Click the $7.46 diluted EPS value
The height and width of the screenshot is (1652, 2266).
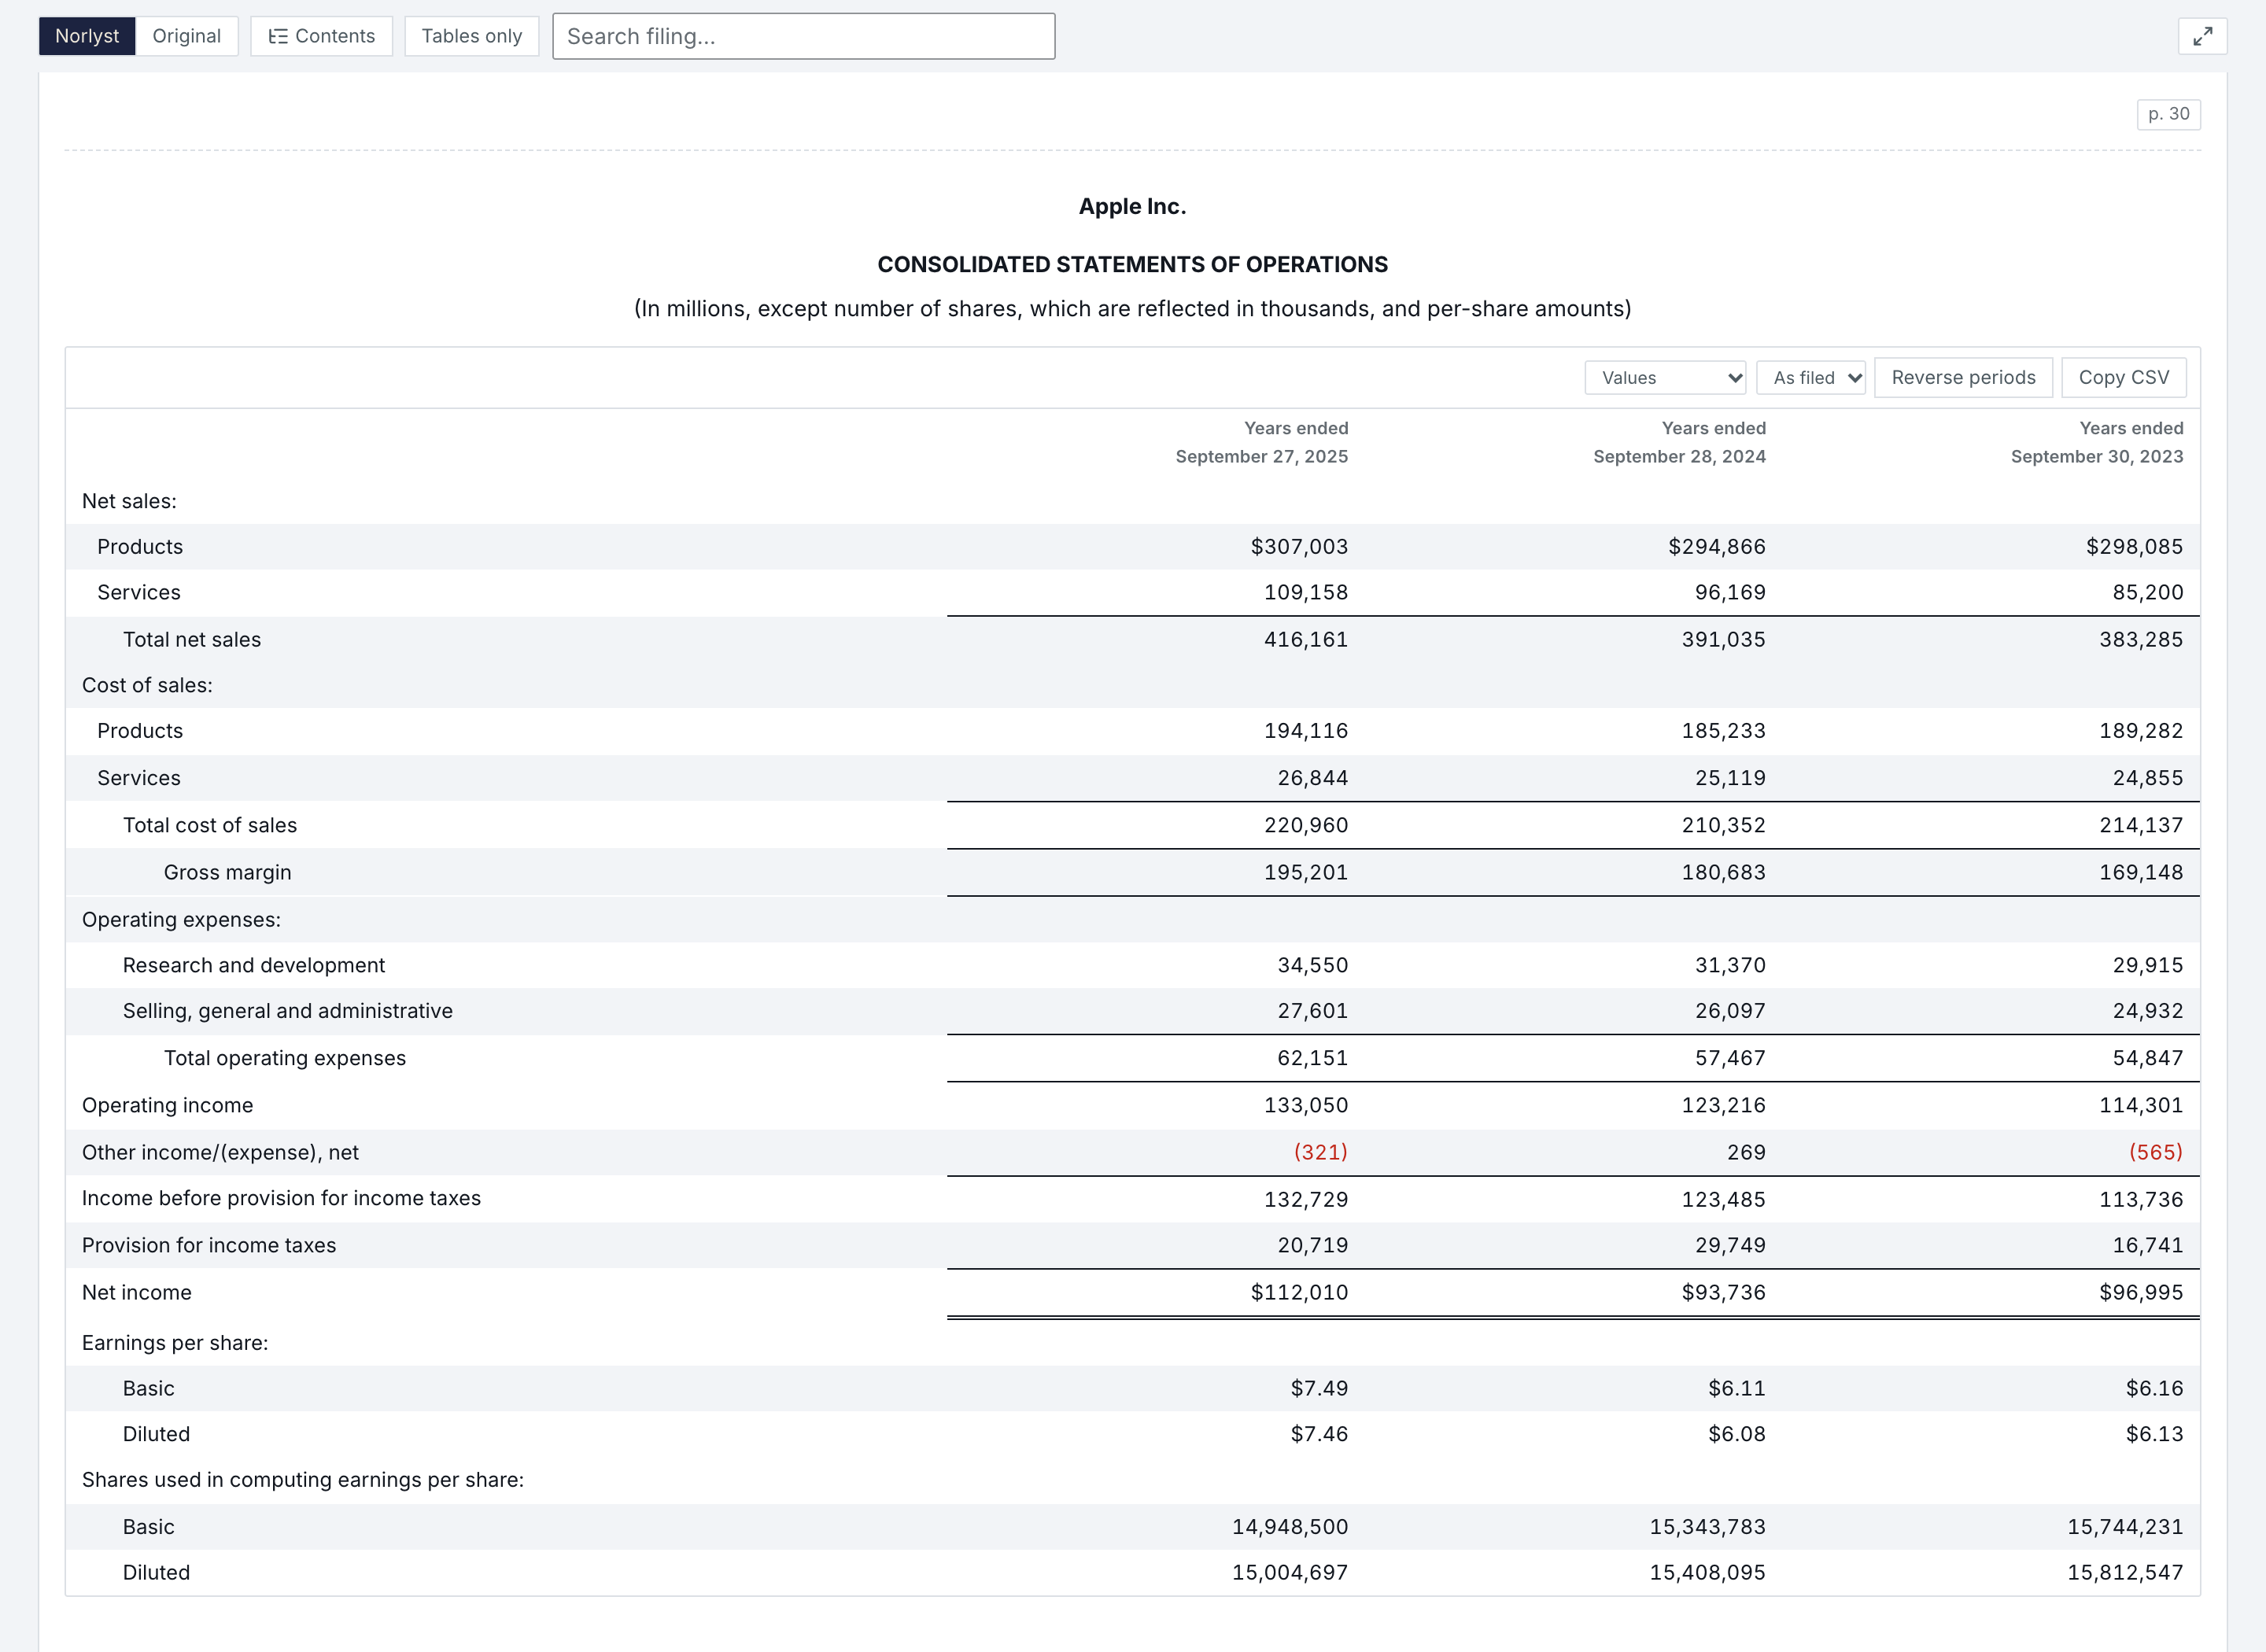coord(1320,1435)
